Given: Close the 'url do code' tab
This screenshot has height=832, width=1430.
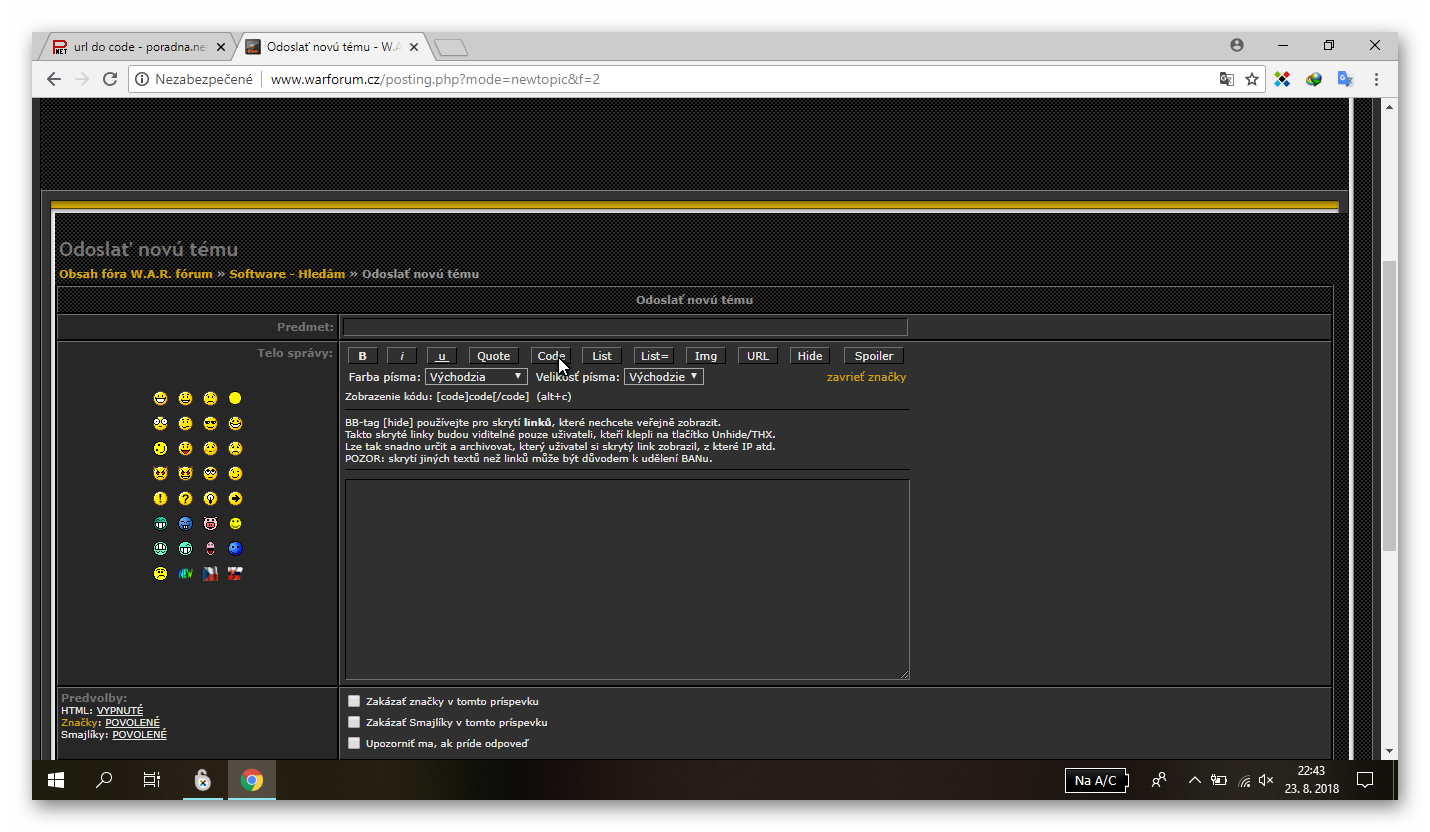Looking at the screenshot, I should click(x=221, y=47).
